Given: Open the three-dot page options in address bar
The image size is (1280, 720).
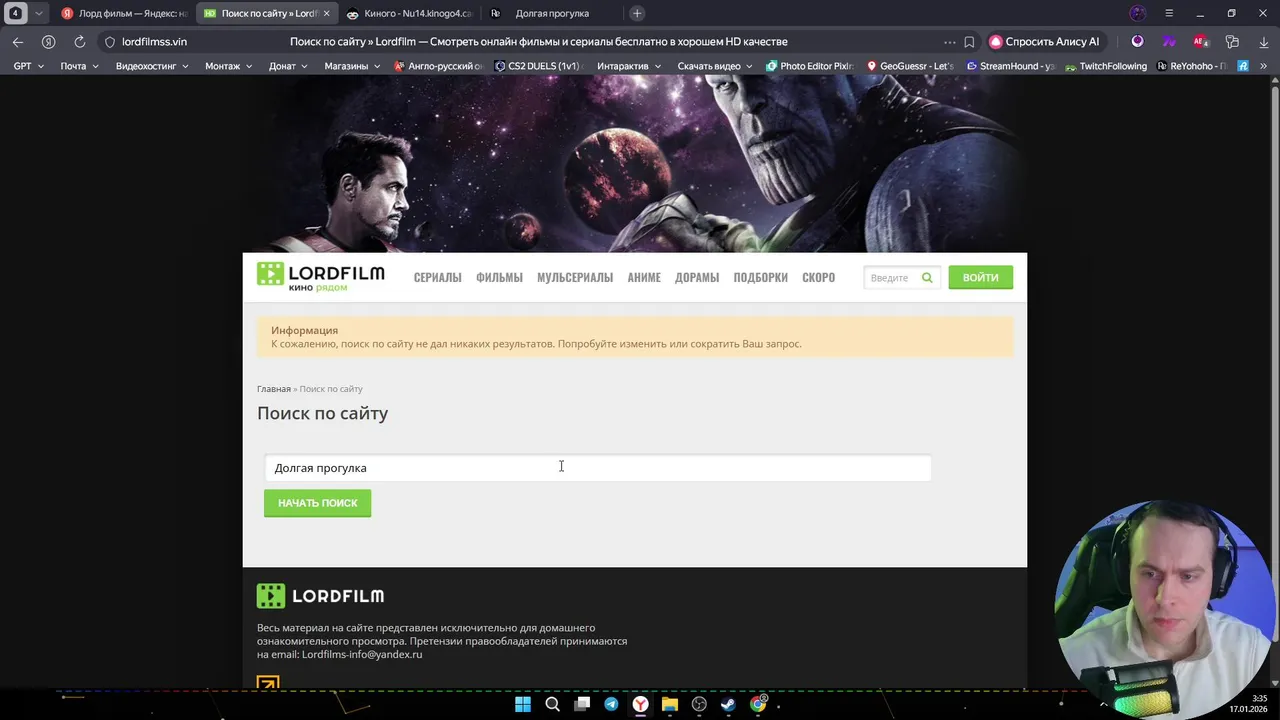Looking at the screenshot, I should tap(949, 42).
